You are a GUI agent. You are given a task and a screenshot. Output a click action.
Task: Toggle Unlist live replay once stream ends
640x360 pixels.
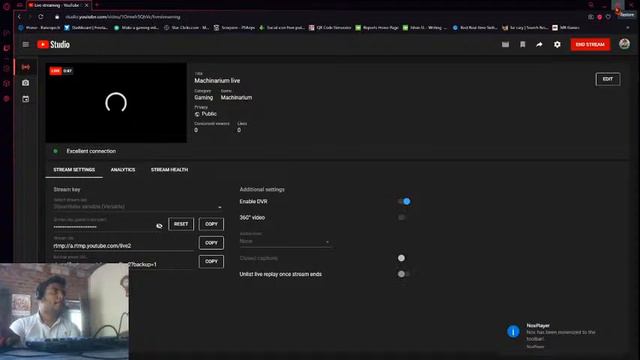[403, 274]
